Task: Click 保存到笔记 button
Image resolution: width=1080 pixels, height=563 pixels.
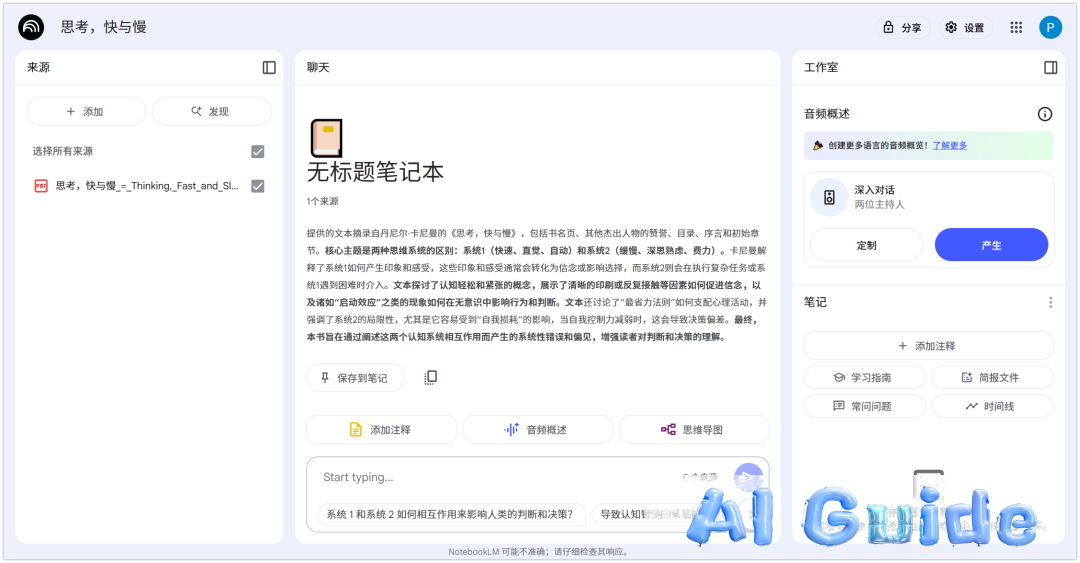Action: [x=355, y=378]
